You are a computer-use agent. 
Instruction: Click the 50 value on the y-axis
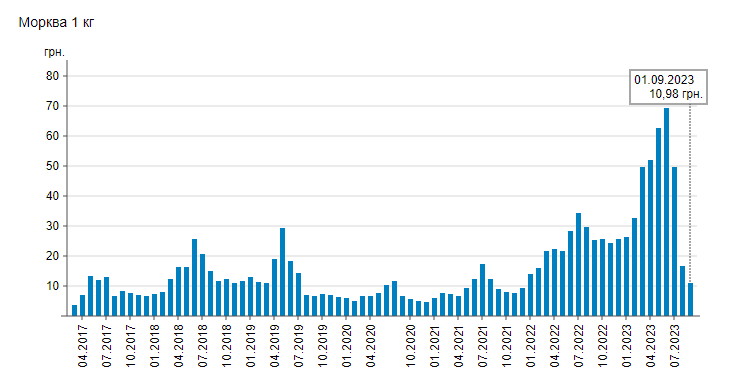pos(53,166)
